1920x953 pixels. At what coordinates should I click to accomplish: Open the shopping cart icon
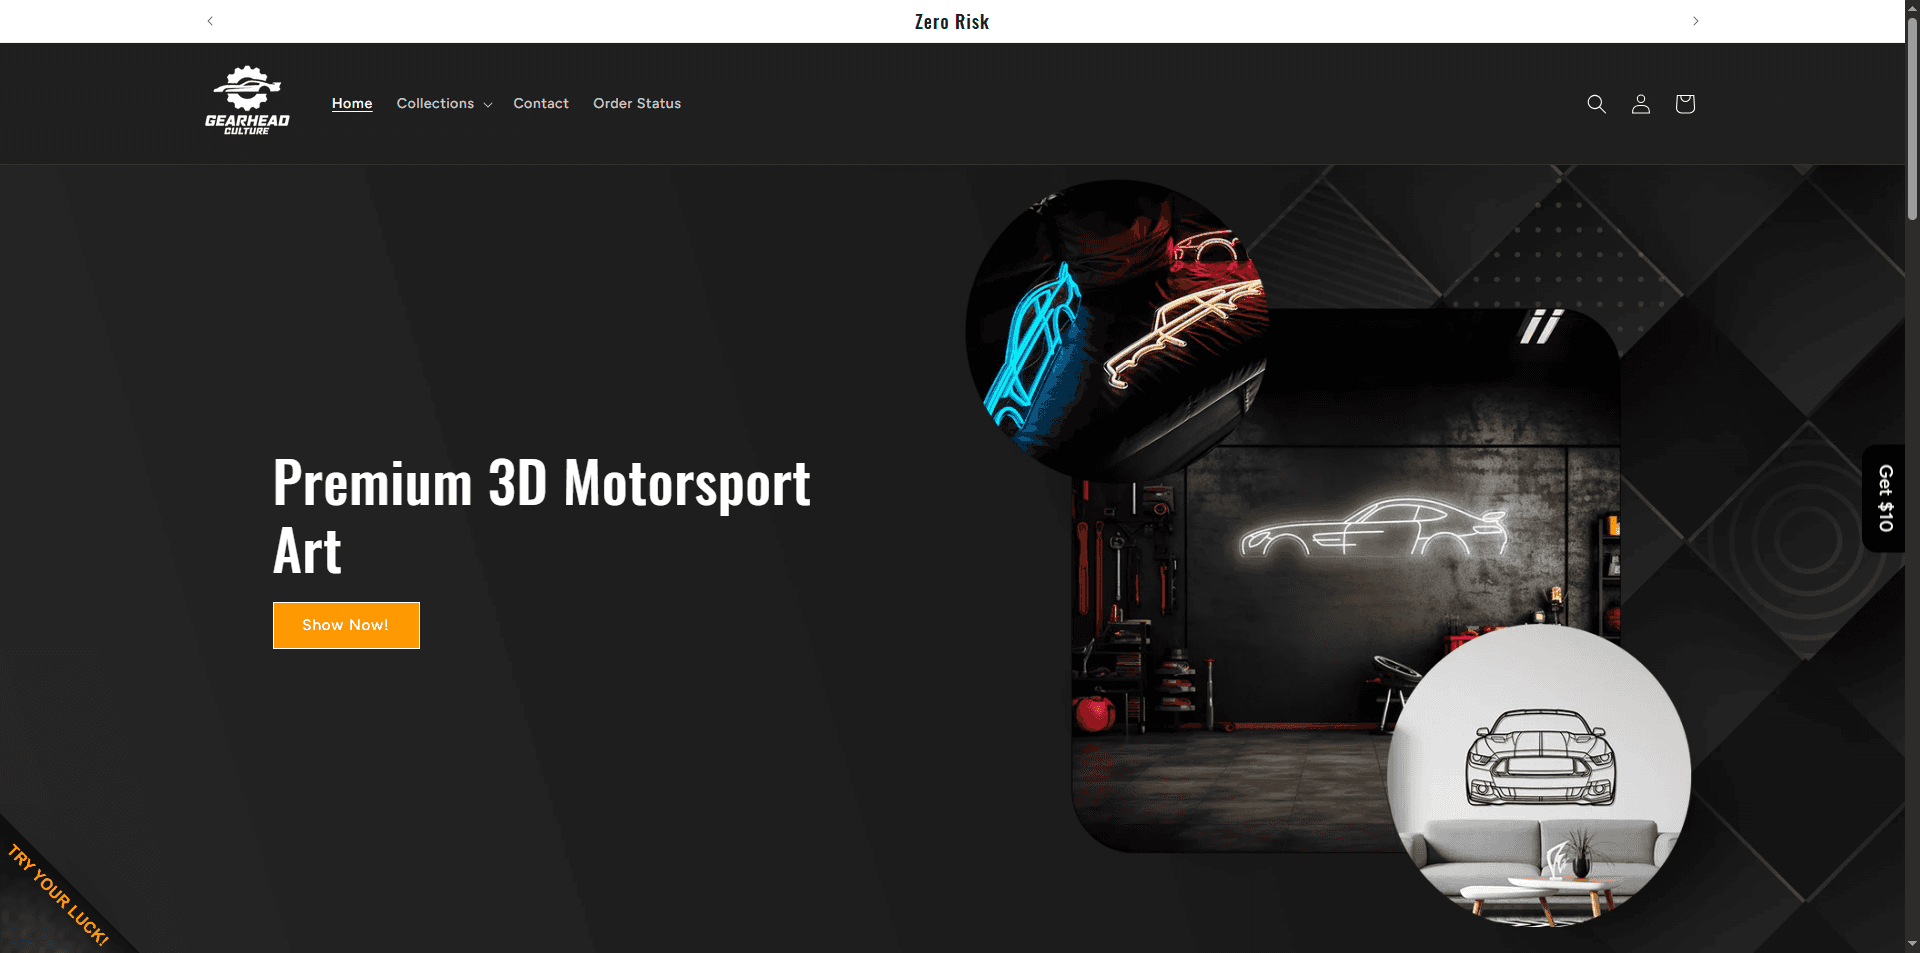1685,104
